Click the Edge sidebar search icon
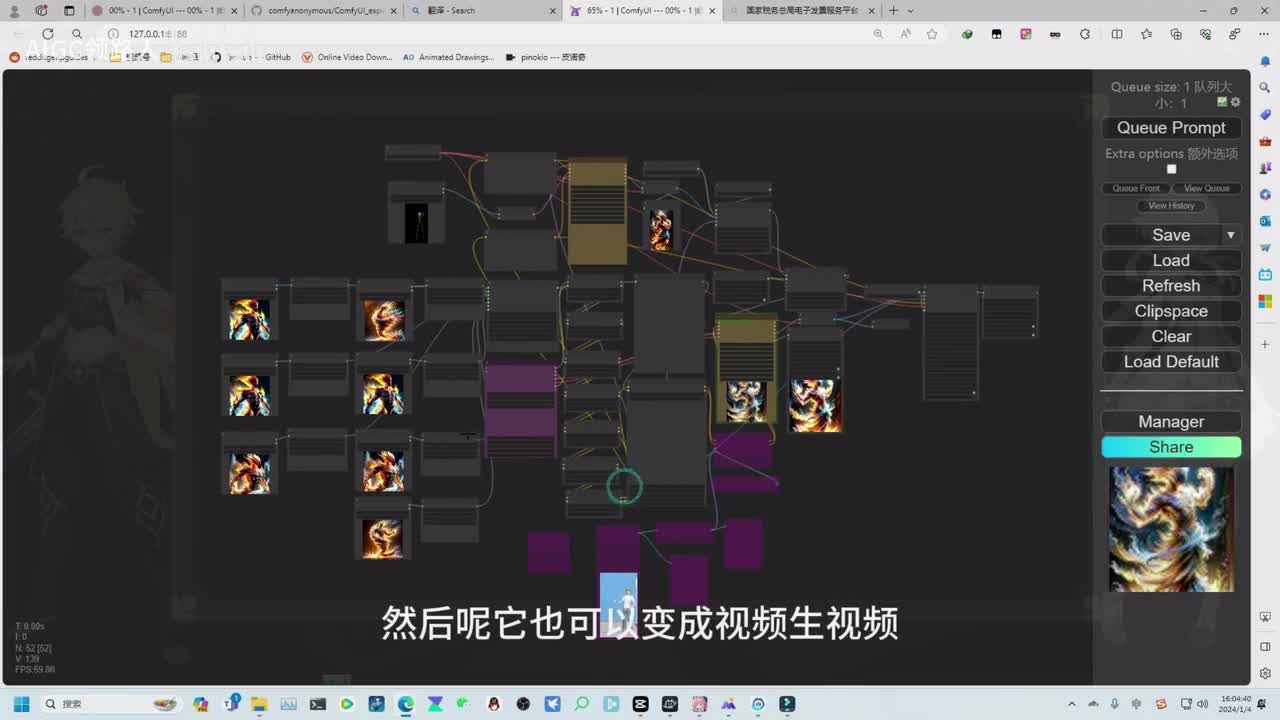This screenshot has height=720, width=1280. pyautogui.click(x=1265, y=88)
